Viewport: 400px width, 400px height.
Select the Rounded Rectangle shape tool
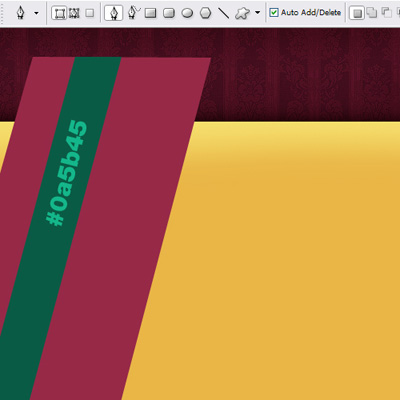pyautogui.click(x=169, y=13)
